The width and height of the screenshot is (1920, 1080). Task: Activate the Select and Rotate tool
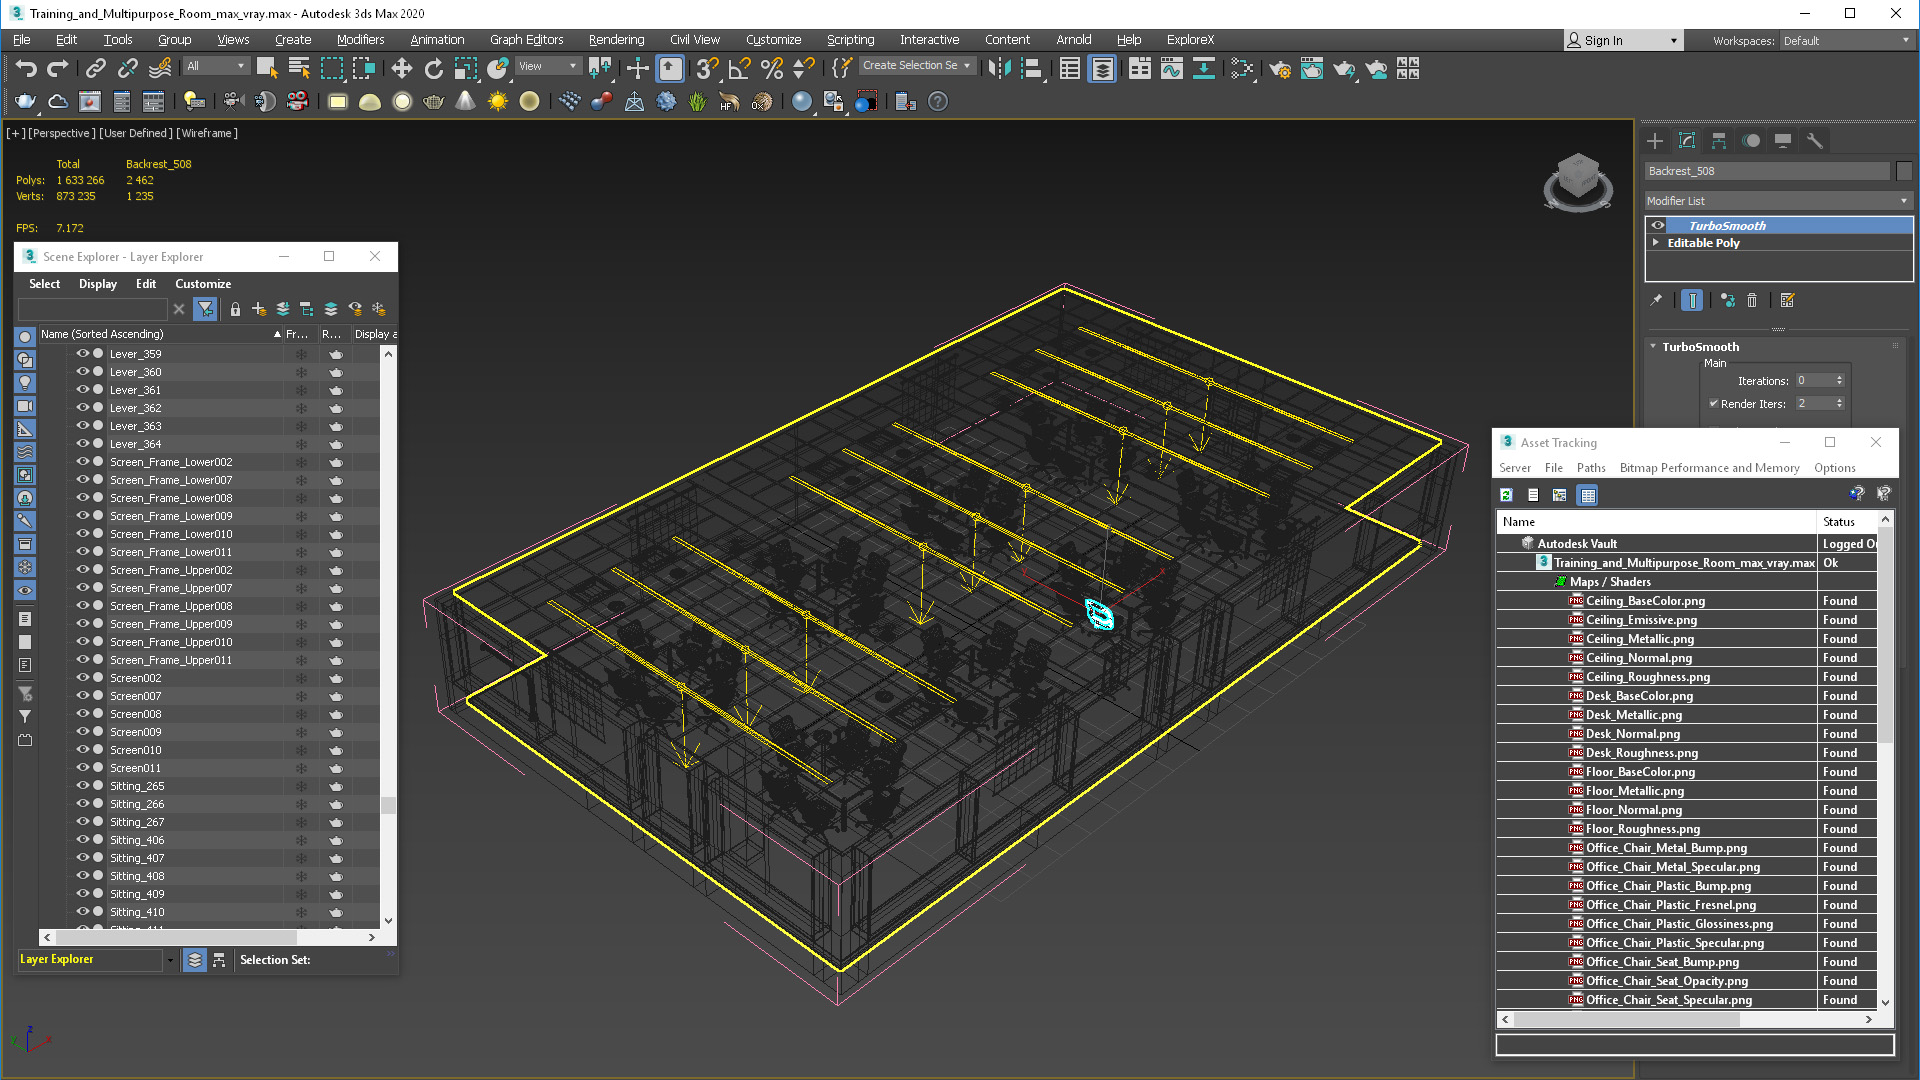tap(434, 68)
